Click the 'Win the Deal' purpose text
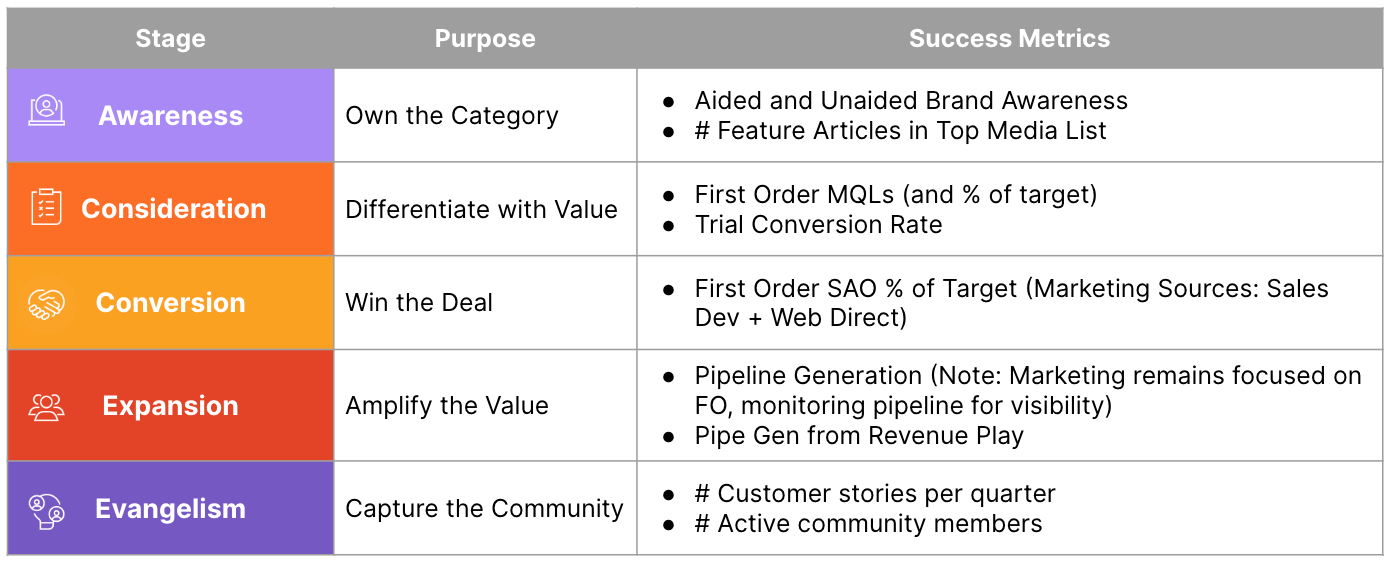The width and height of the screenshot is (1390, 564). coord(419,303)
